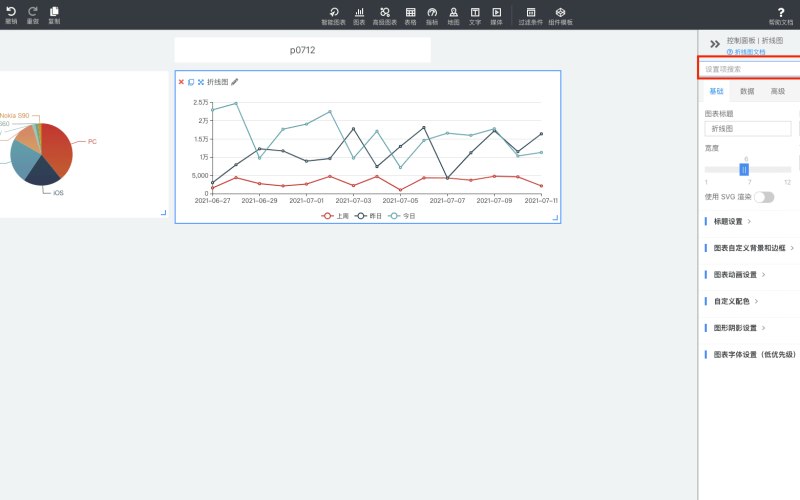Click the 2.5万 y-axis label
This screenshot has height=500, width=800.
tap(201, 103)
